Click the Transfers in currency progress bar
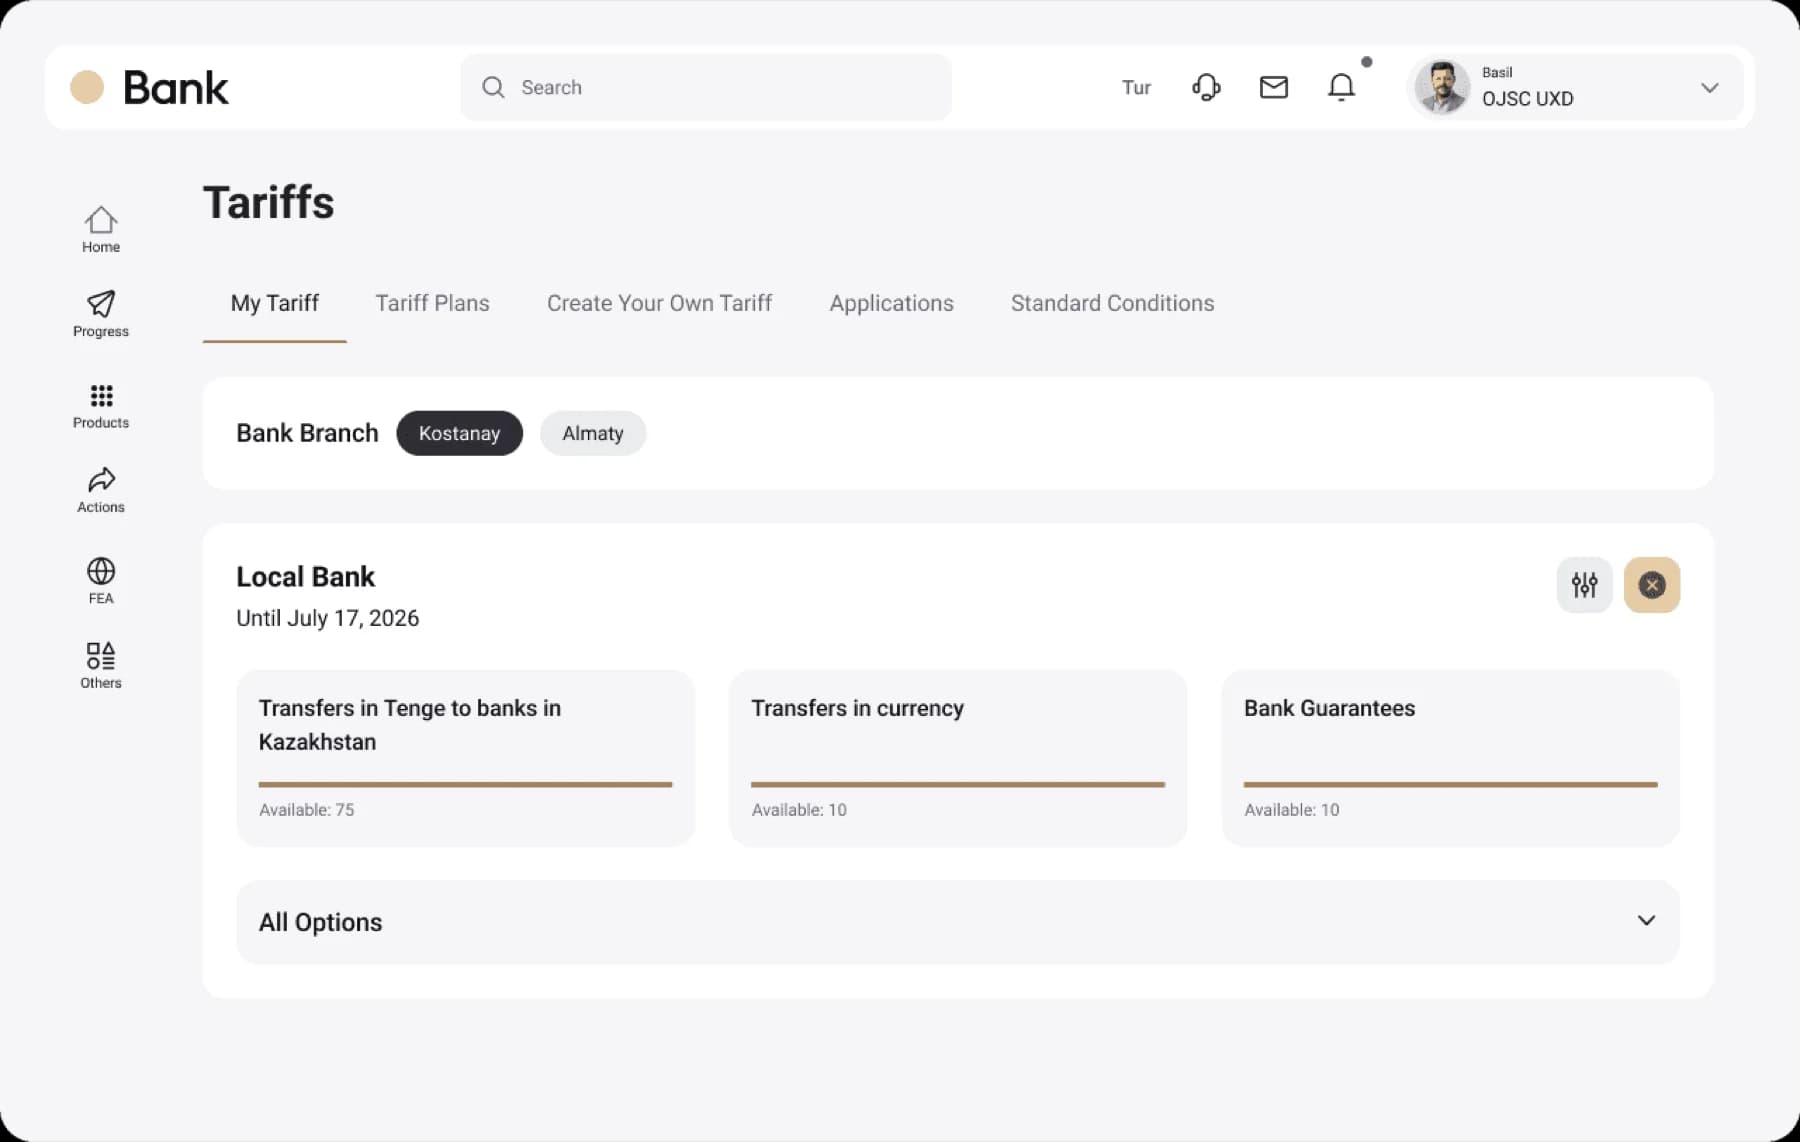Screen dimensions: 1800x1142 click(x=957, y=785)
